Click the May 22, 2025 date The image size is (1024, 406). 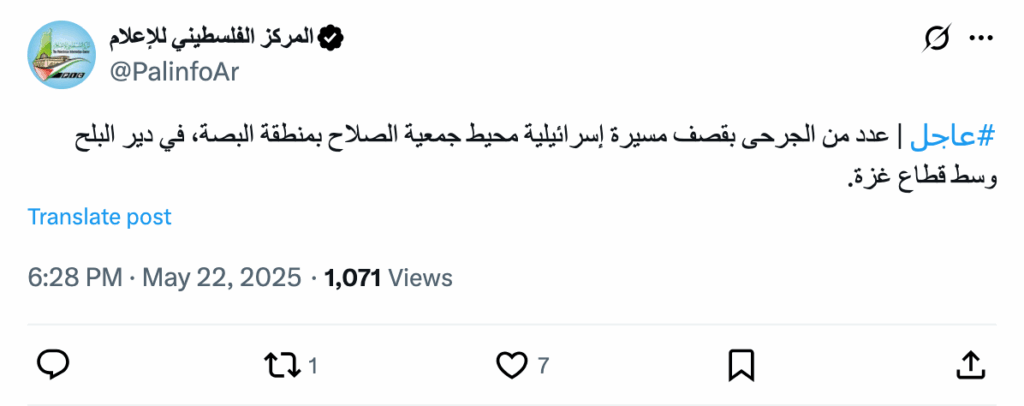pos(221,278)
